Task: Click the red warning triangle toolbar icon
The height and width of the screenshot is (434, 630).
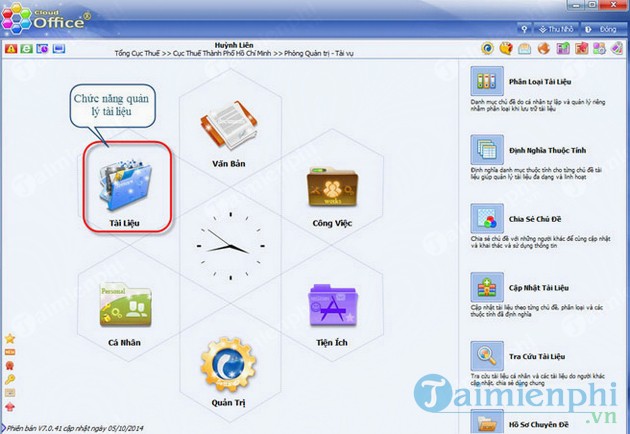Action: pos(11,49)
